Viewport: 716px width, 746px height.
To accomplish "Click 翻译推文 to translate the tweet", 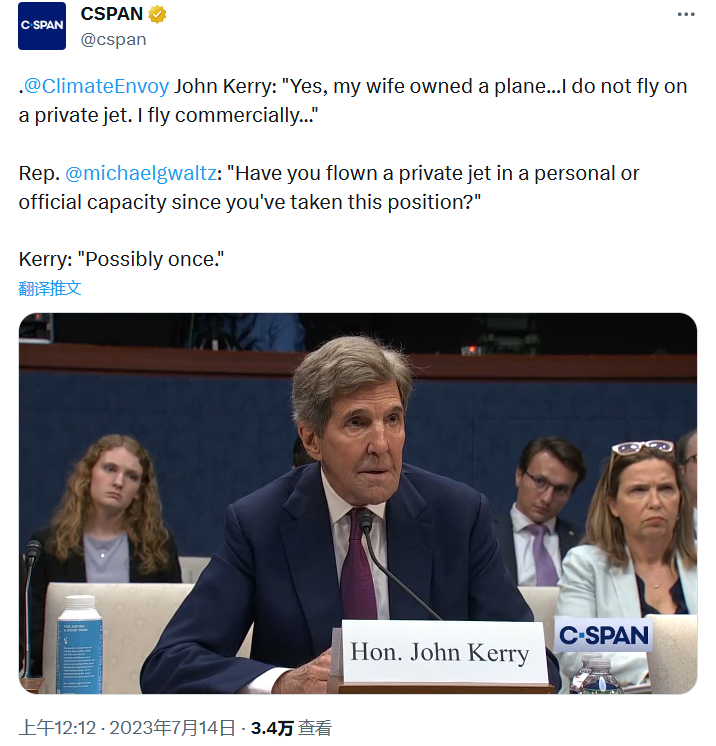I will tap(50, 288).
